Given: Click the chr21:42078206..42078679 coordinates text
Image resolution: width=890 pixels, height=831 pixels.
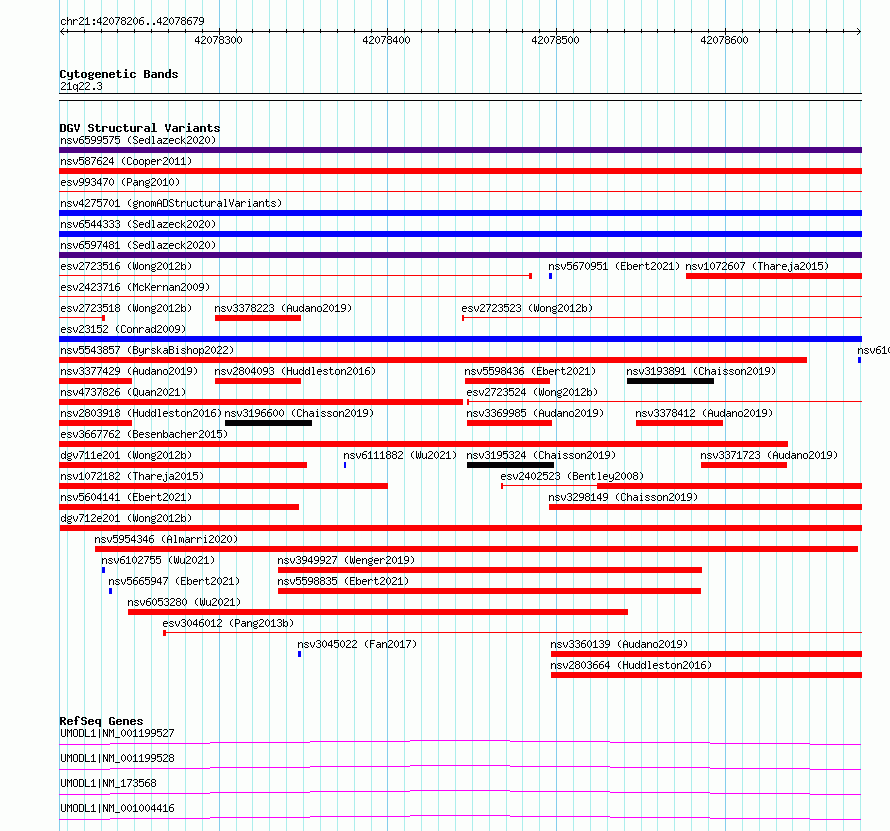Looking at the screenshot, I should coord(132,22).
